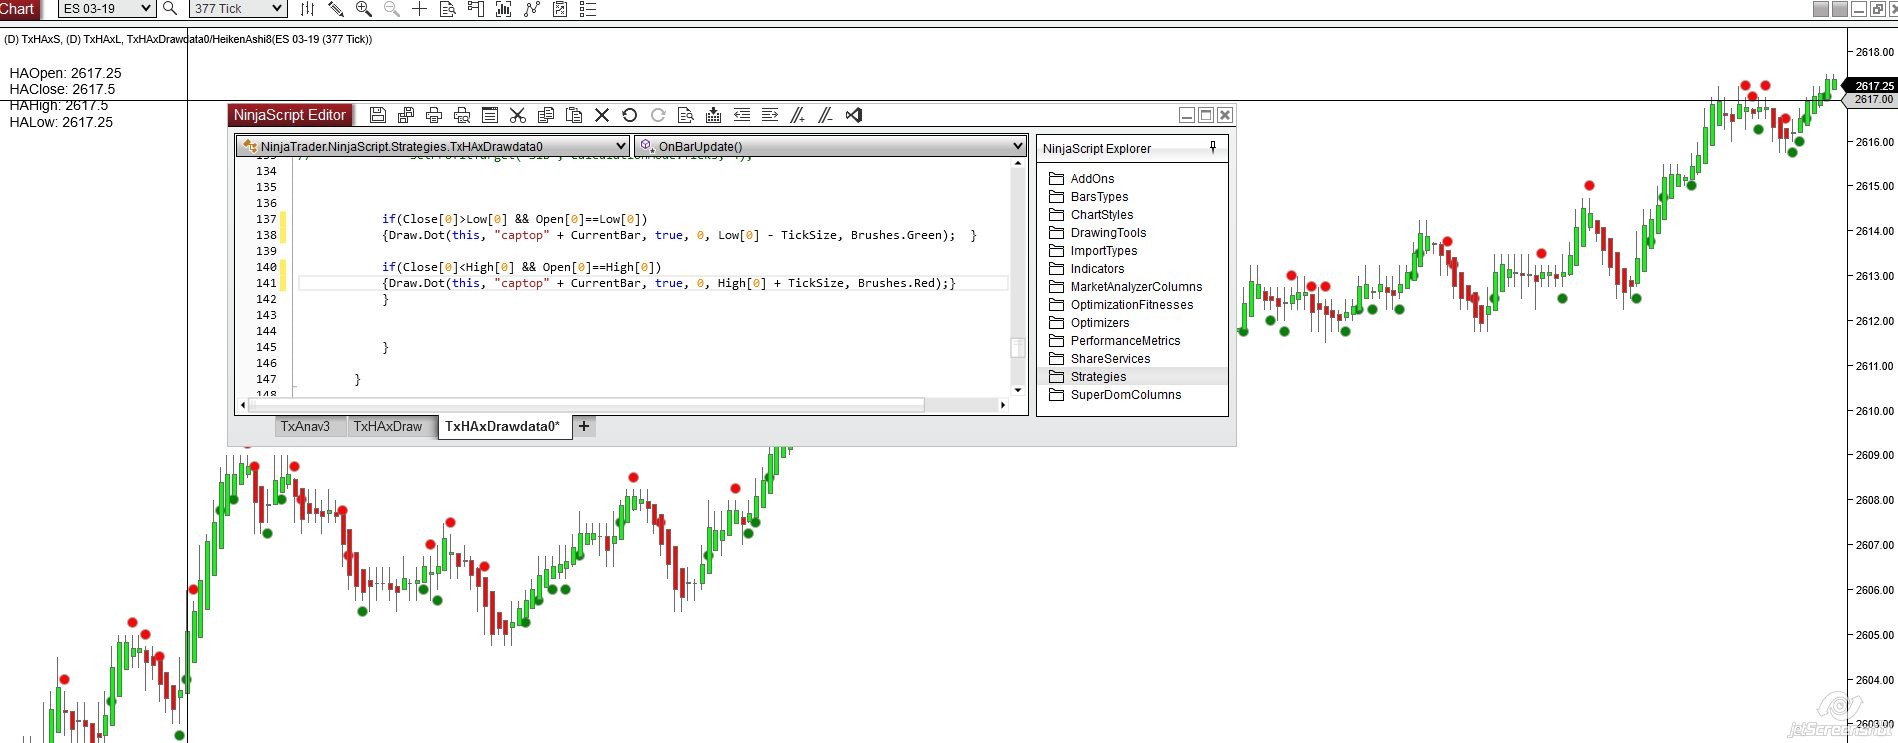Open the Indicators folder

tap(1086, 269)
